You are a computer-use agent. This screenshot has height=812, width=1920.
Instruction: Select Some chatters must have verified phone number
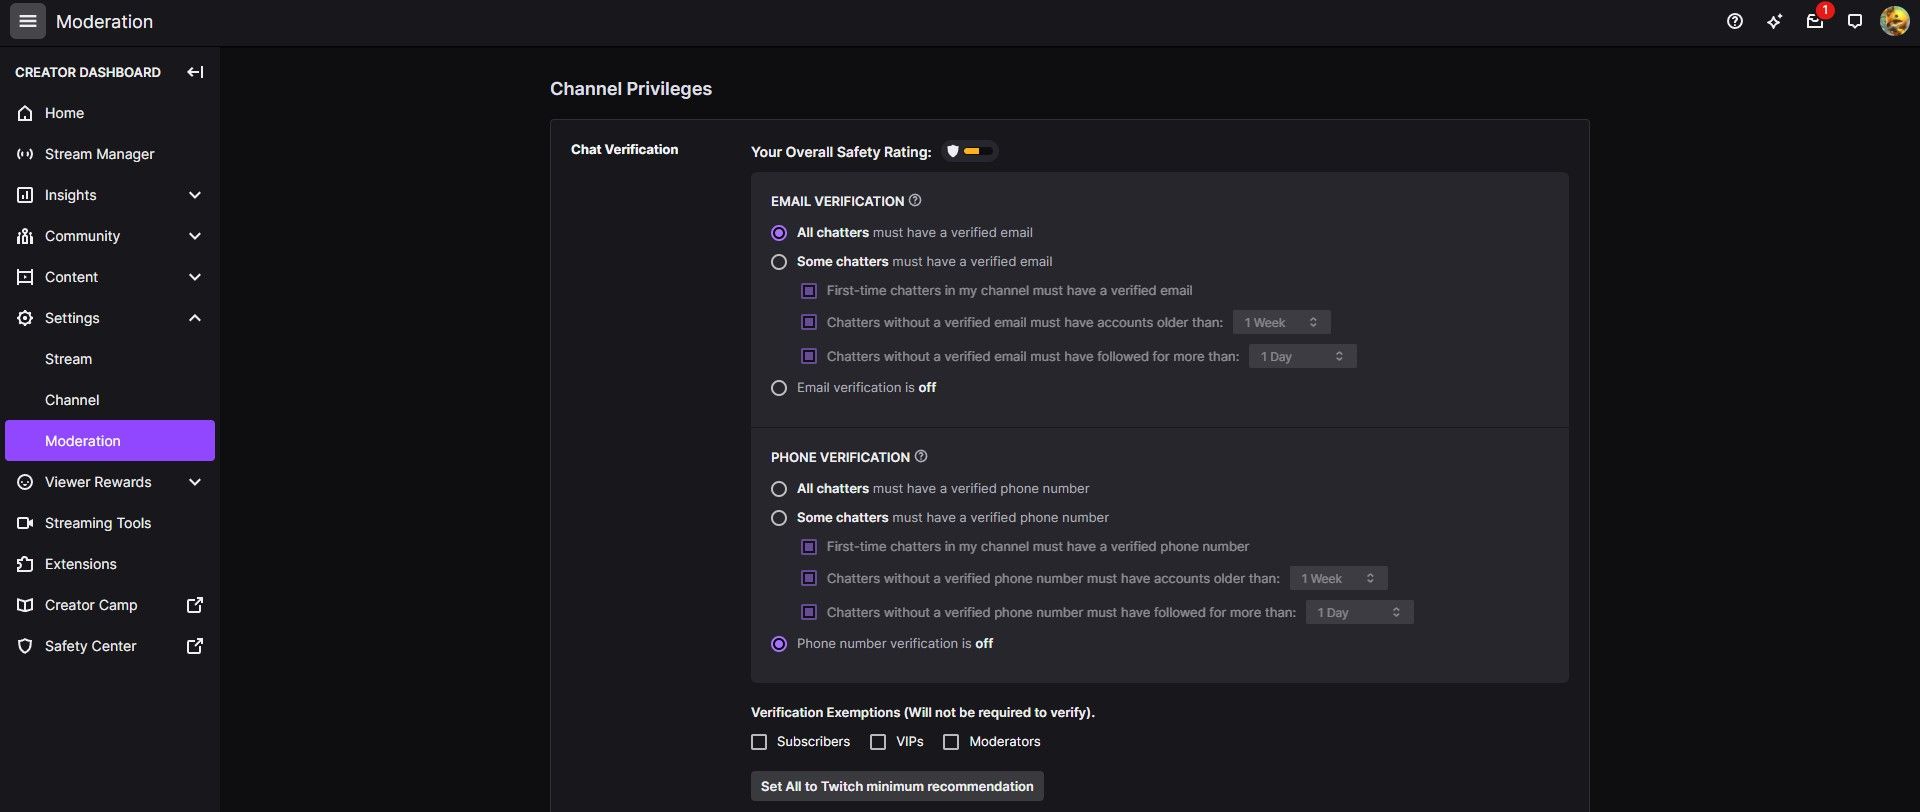(x=779, y=518)
